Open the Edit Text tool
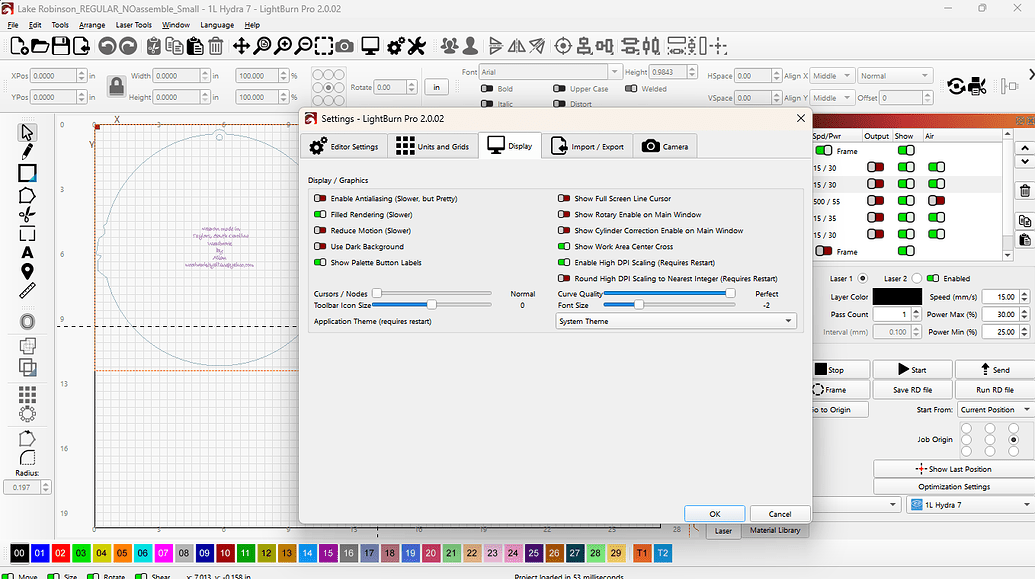The width and height of the screenshot is (1035, 579). pyautogui.click(x=27, y=253)
